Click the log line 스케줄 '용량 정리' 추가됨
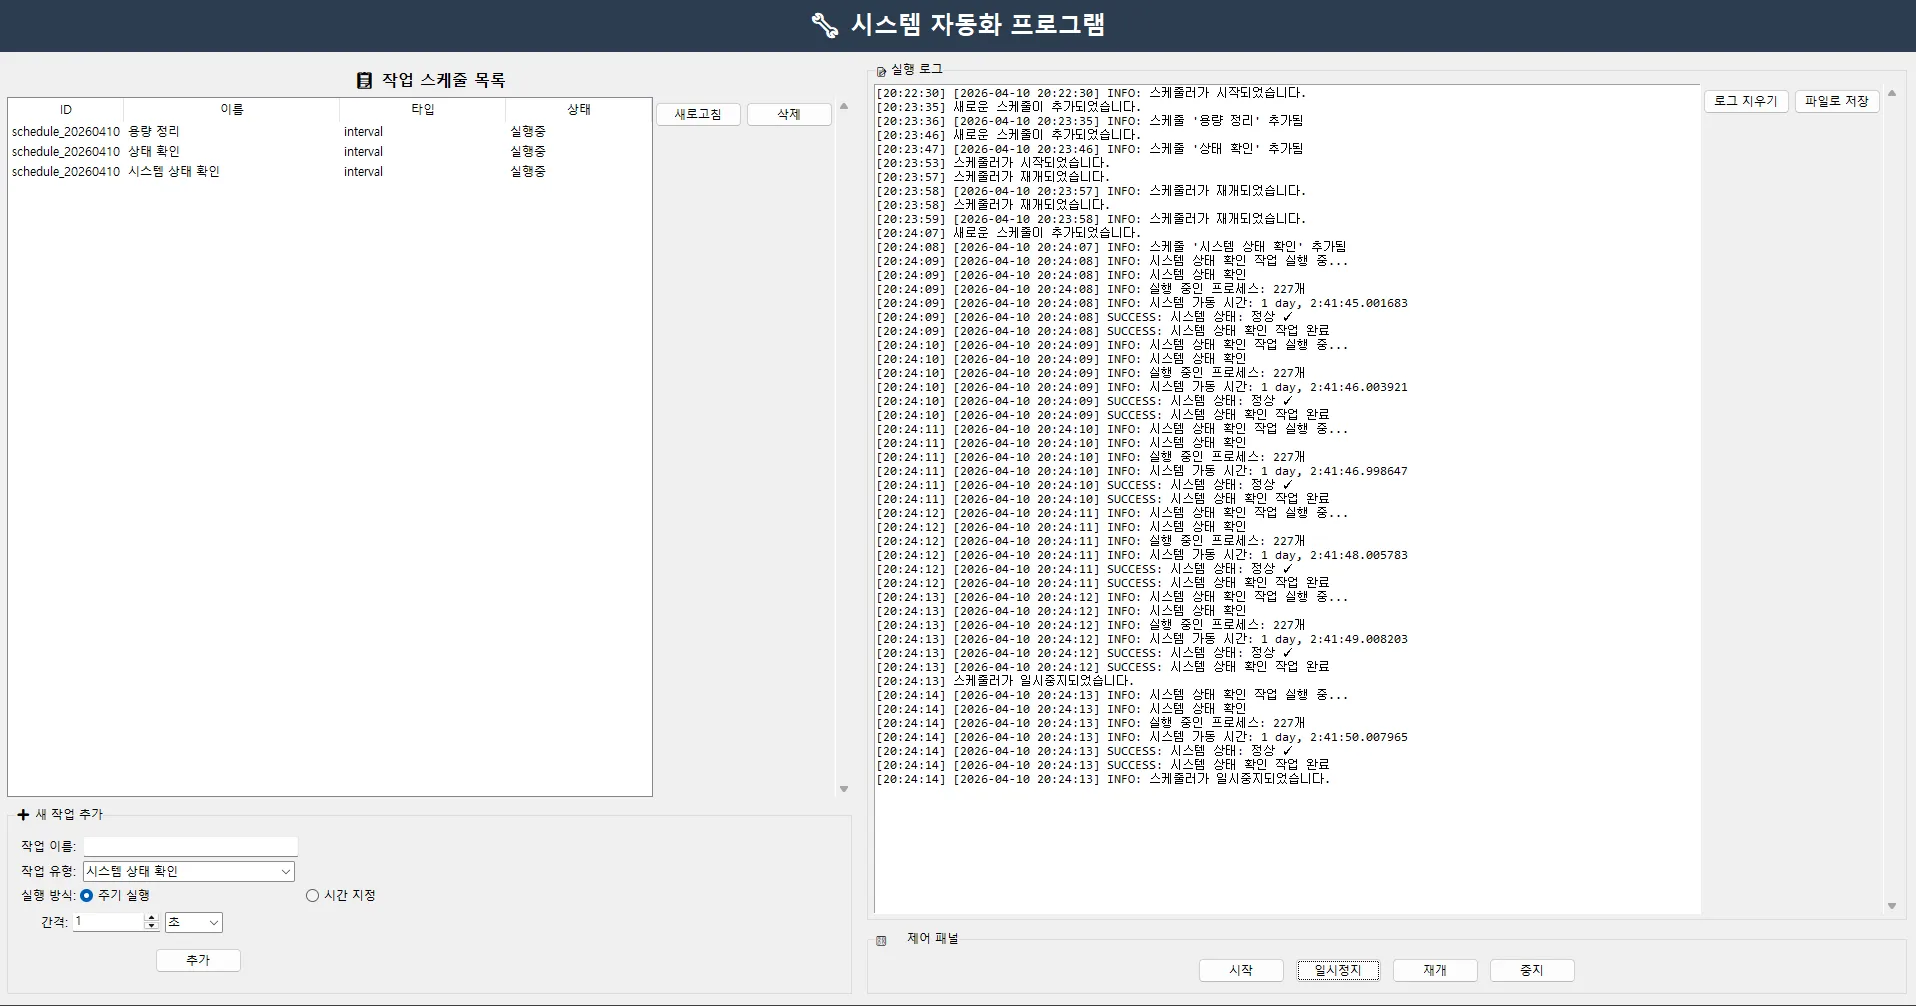This screenshot has width=1916, height=1006. pyautogui.click(x=1090, y=121)
